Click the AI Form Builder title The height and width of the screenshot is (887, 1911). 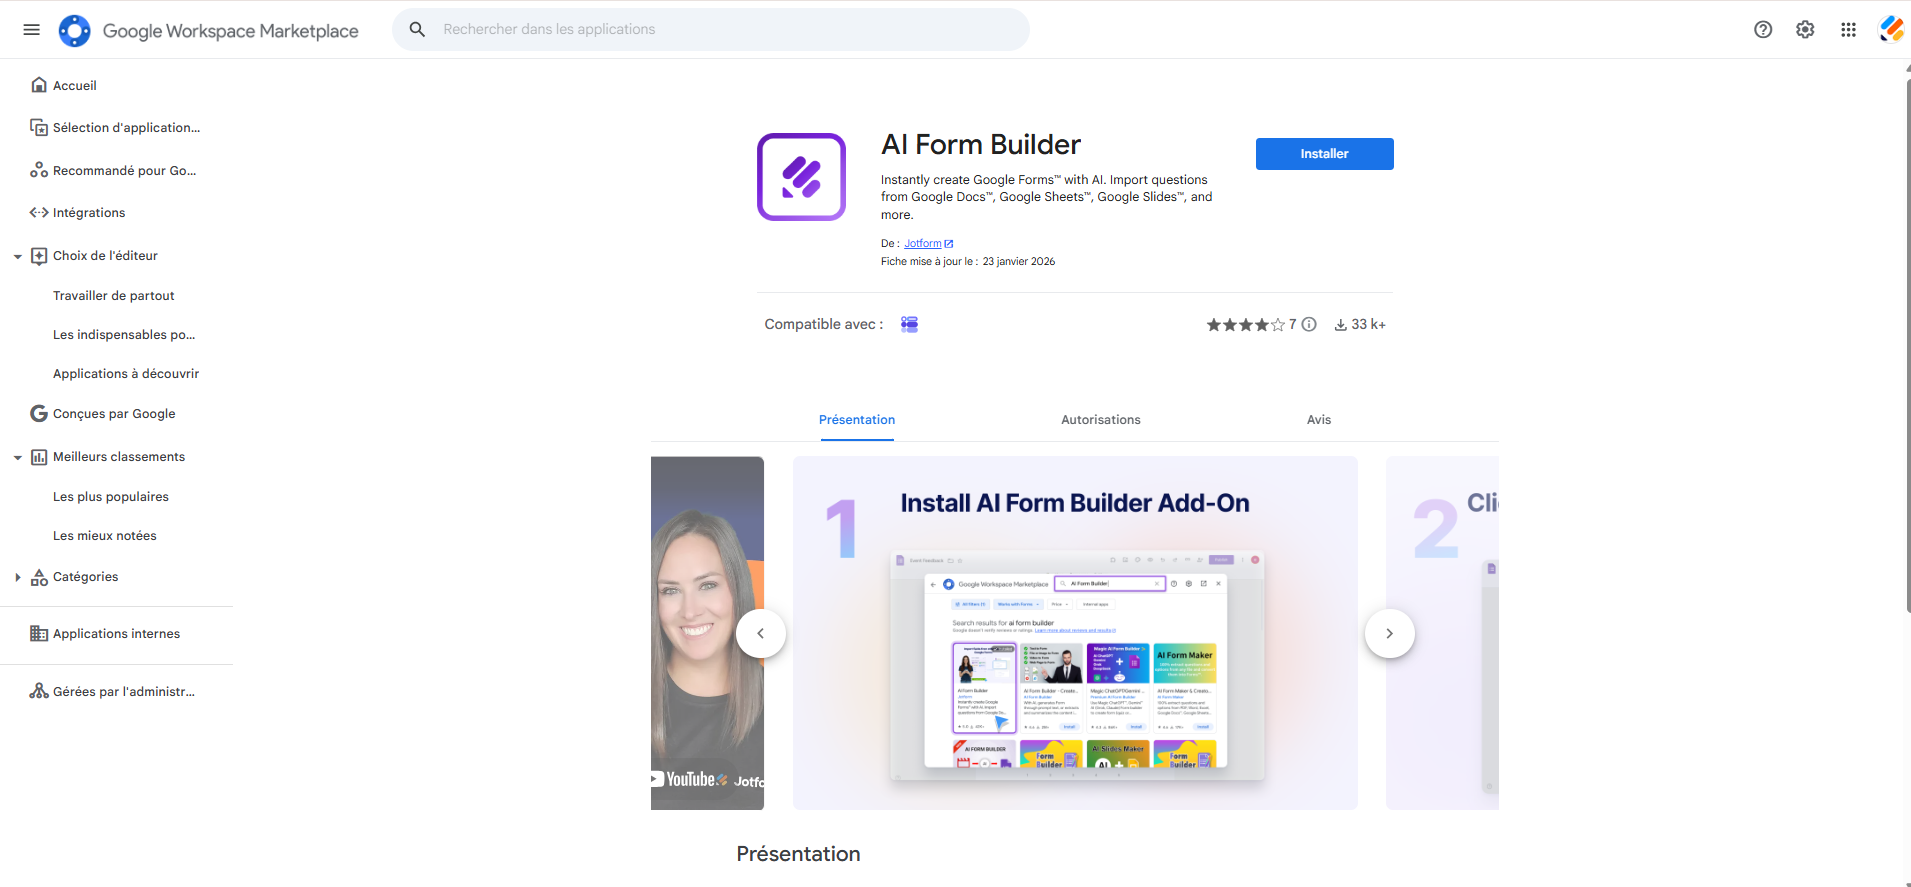click(x=981, y=145)
